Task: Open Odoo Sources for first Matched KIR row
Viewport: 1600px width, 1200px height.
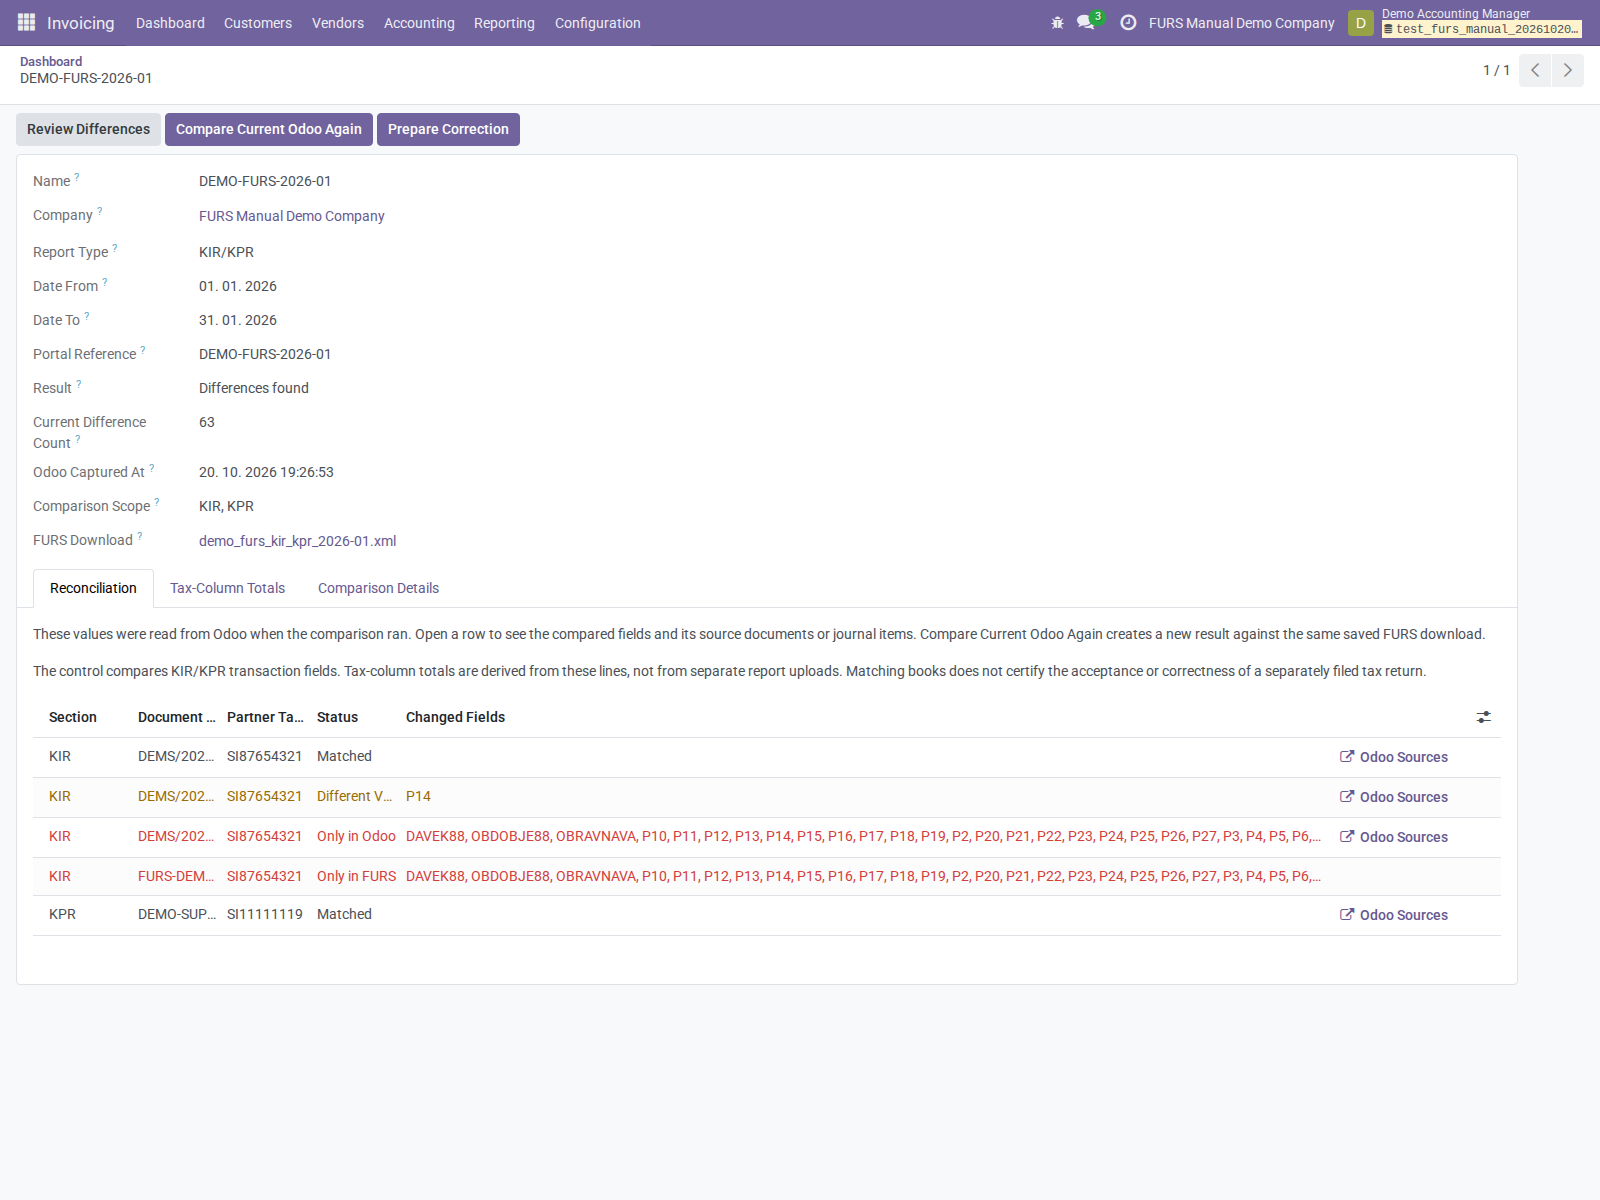Action: (1394, 757)
